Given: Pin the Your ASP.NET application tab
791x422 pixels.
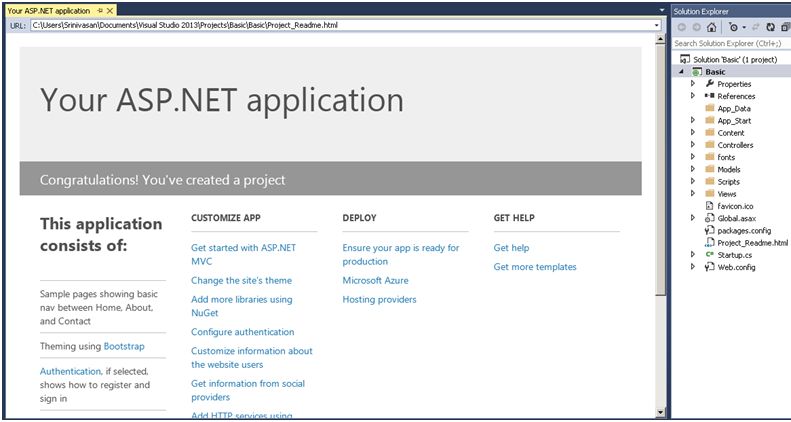Looking at the screenshot, I should tap(100, 10).
